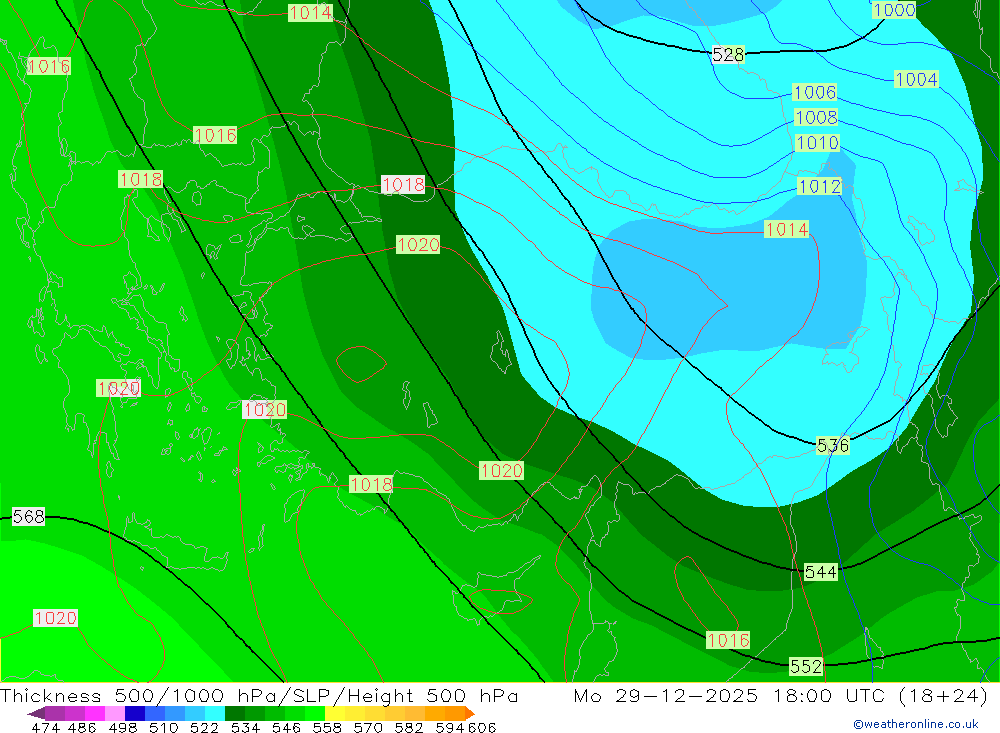Select the darkest green legend swatch
The image size is (1000, 733).
pyautogui.click(x=235, y=713)
